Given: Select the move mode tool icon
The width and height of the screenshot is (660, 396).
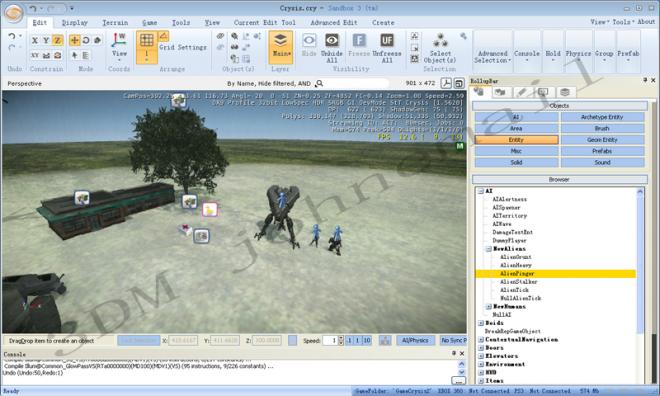Looking at the screenshot, I should click(75, 40).
